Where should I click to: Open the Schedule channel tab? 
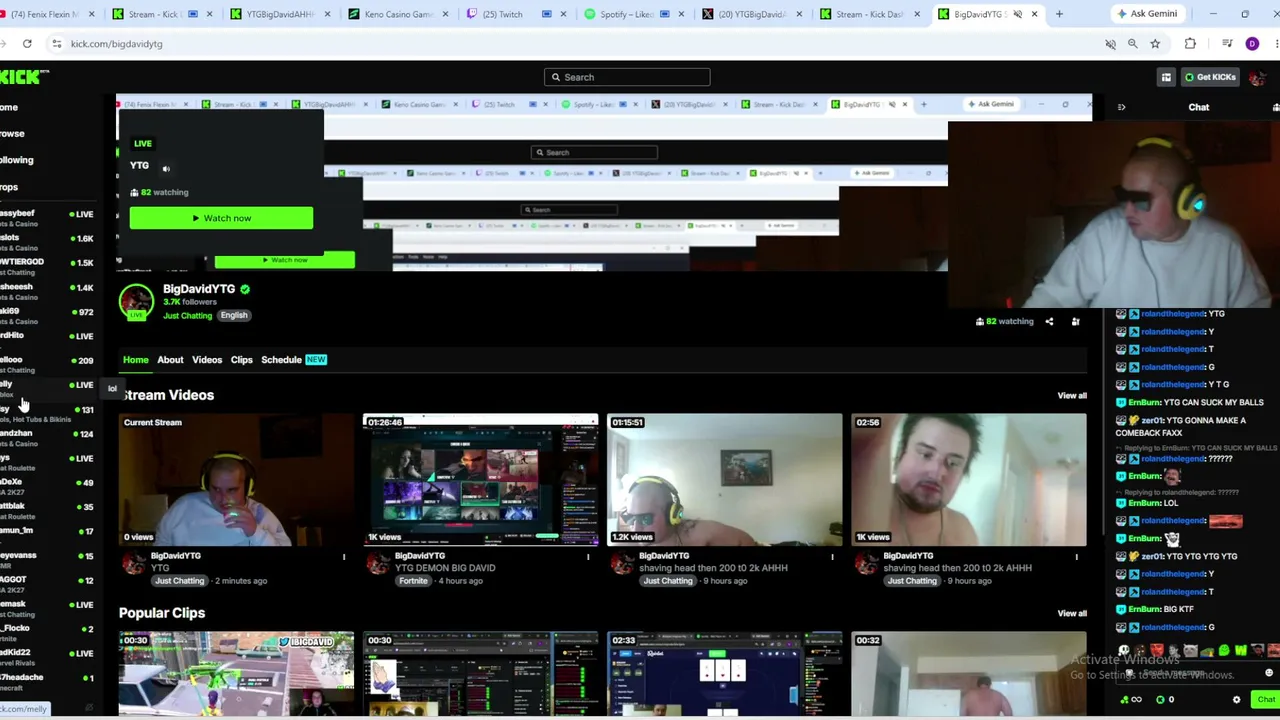pyautogui.click(x=281, y=360)
